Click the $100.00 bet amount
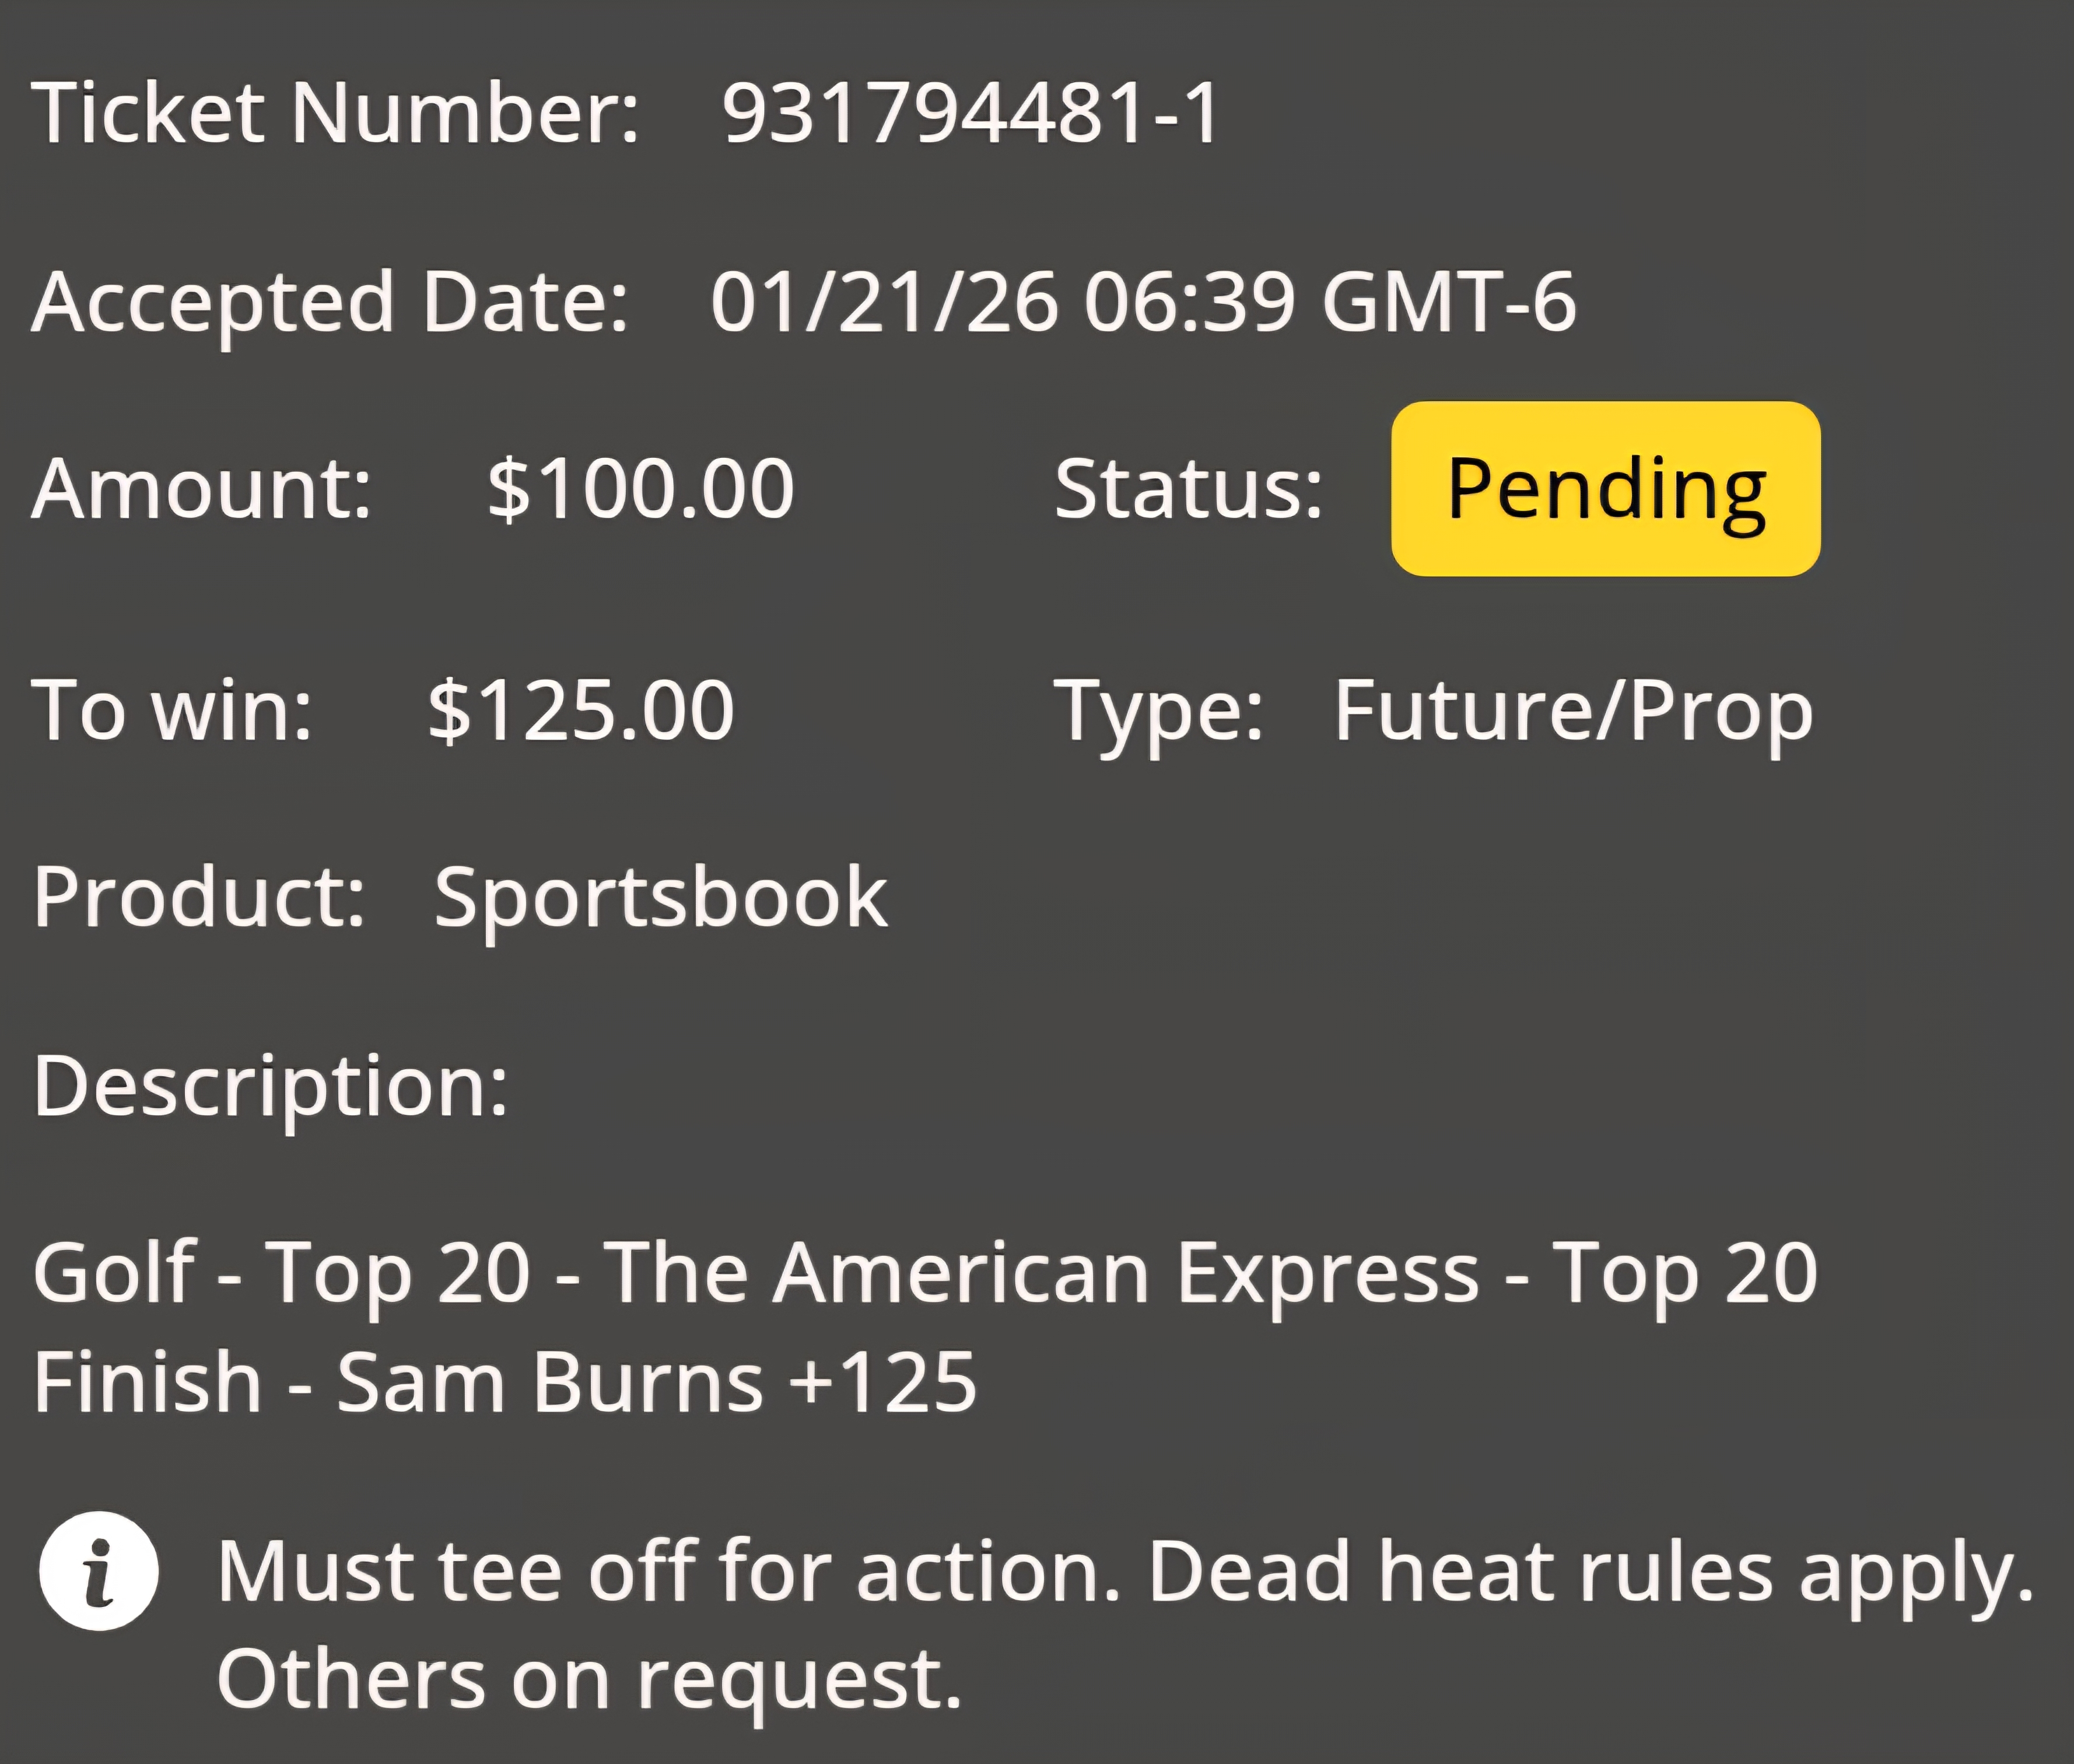Image resolution: width=2074 pixels, height=1764 pixels. (640, 488)
